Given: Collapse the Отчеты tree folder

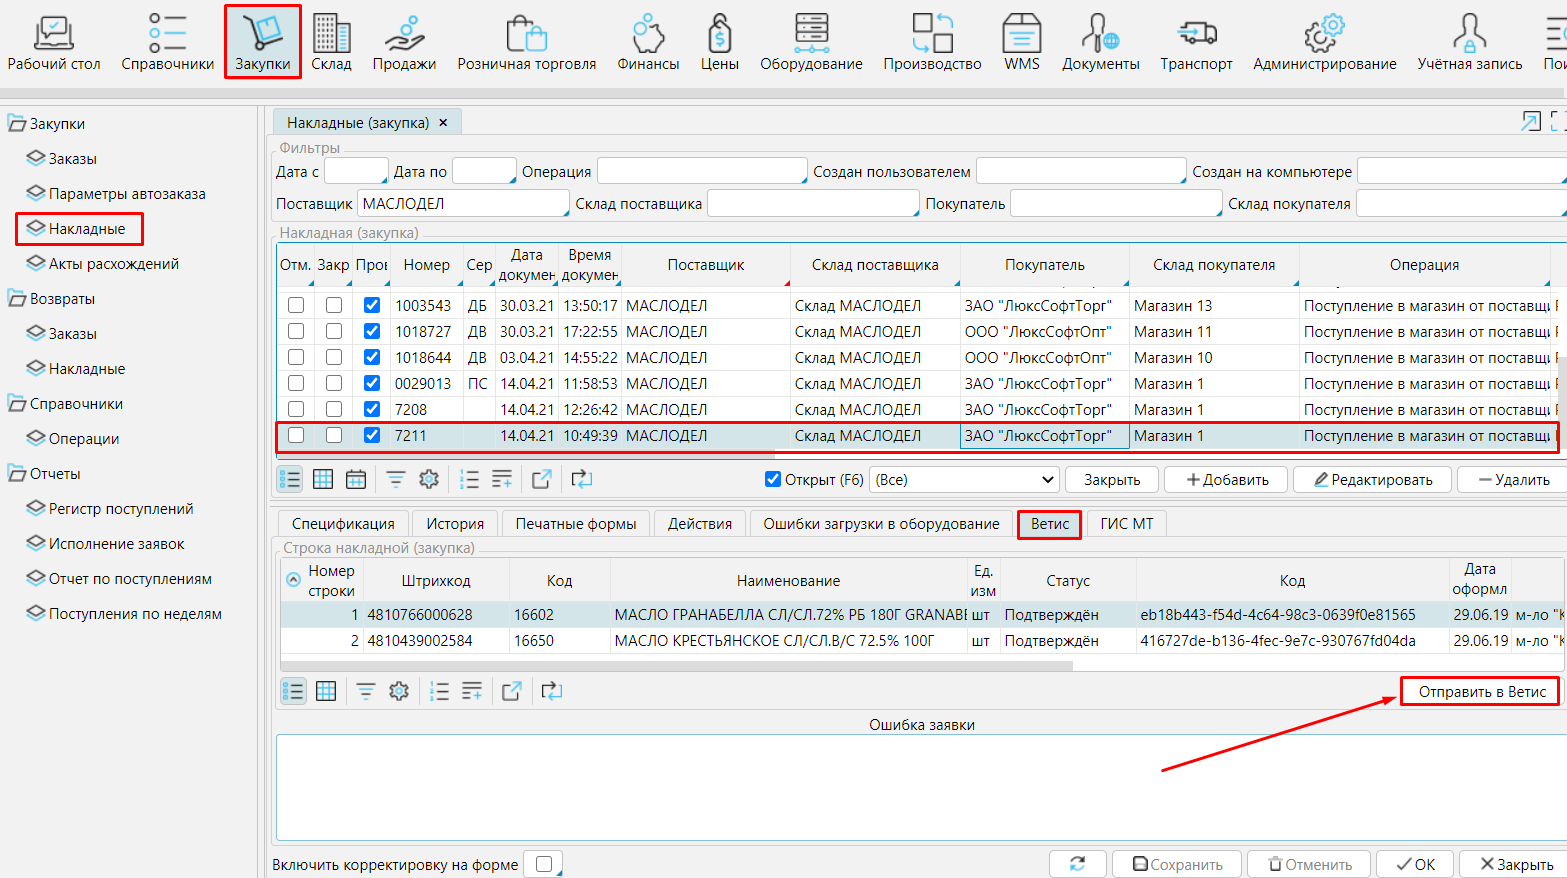Looking at the screenshot, I should click(17, 474).
